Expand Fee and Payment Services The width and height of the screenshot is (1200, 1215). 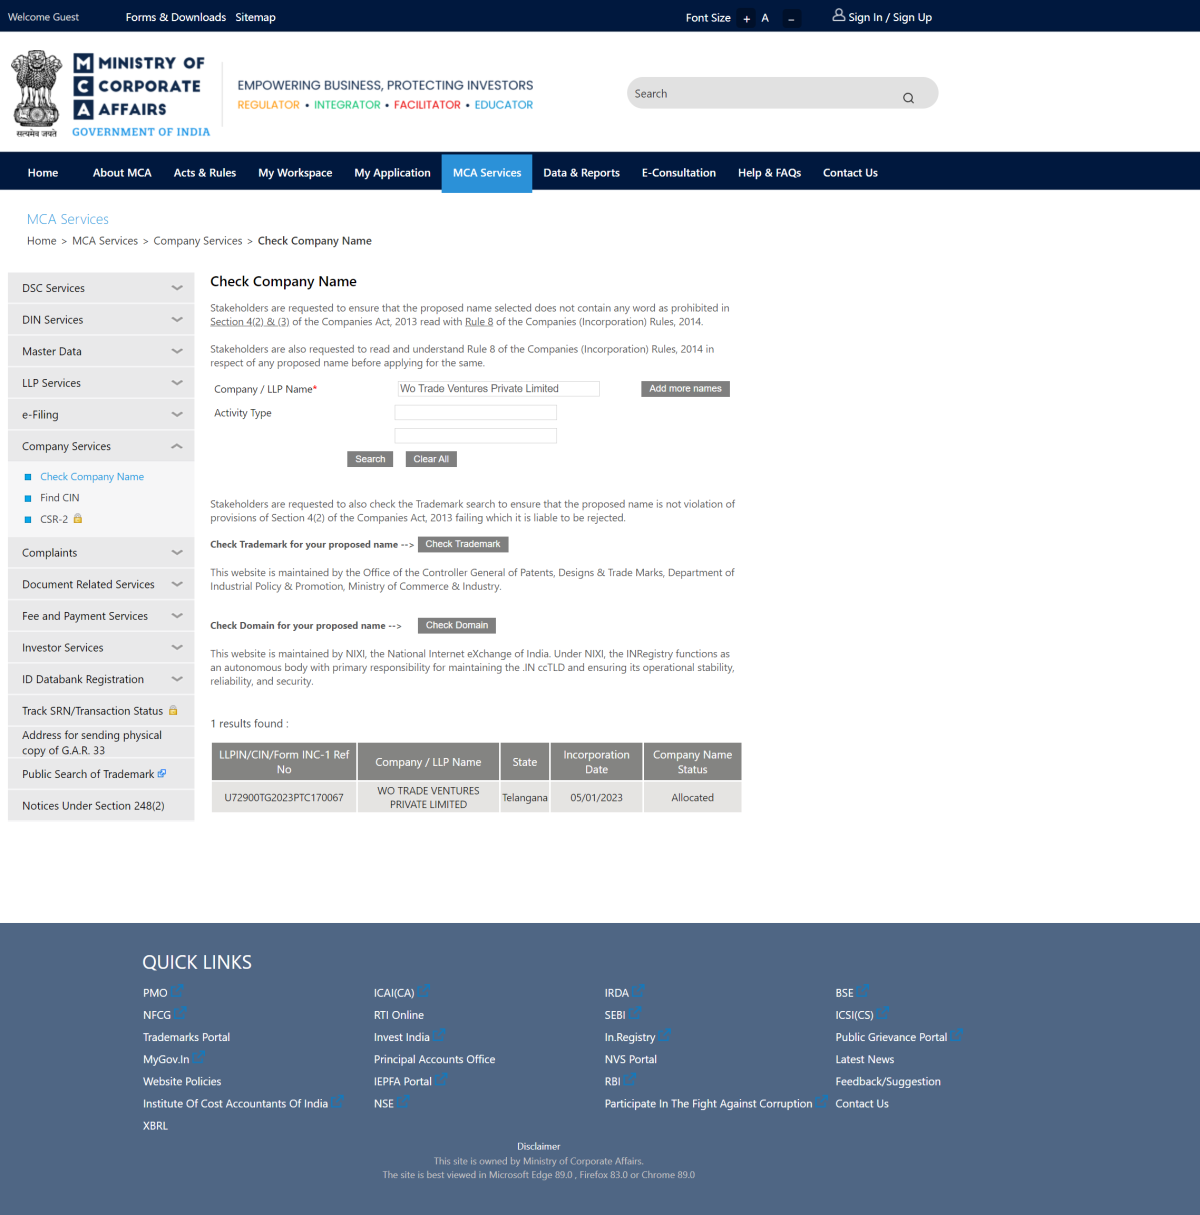pos(177,616)
